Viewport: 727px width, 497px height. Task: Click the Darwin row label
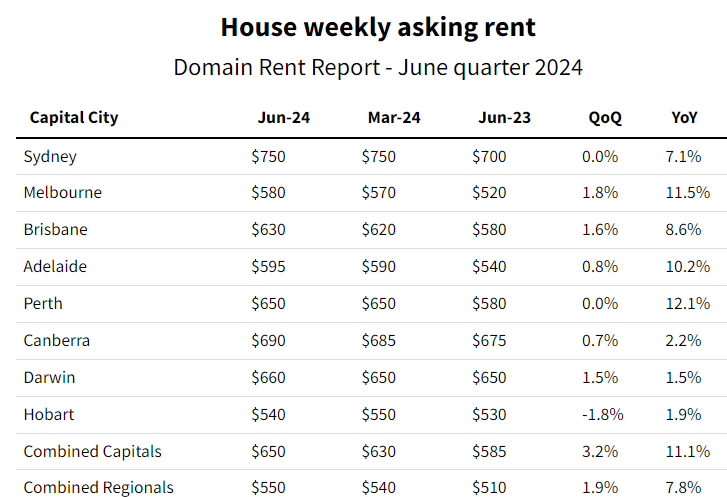(x=50, y=377)
